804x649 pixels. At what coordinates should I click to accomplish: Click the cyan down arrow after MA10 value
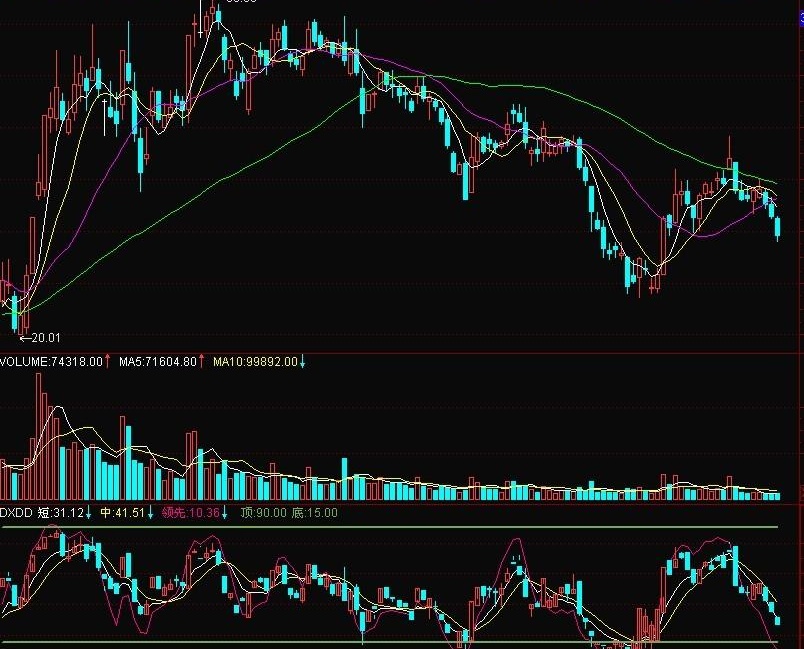[x=303, y=362]
